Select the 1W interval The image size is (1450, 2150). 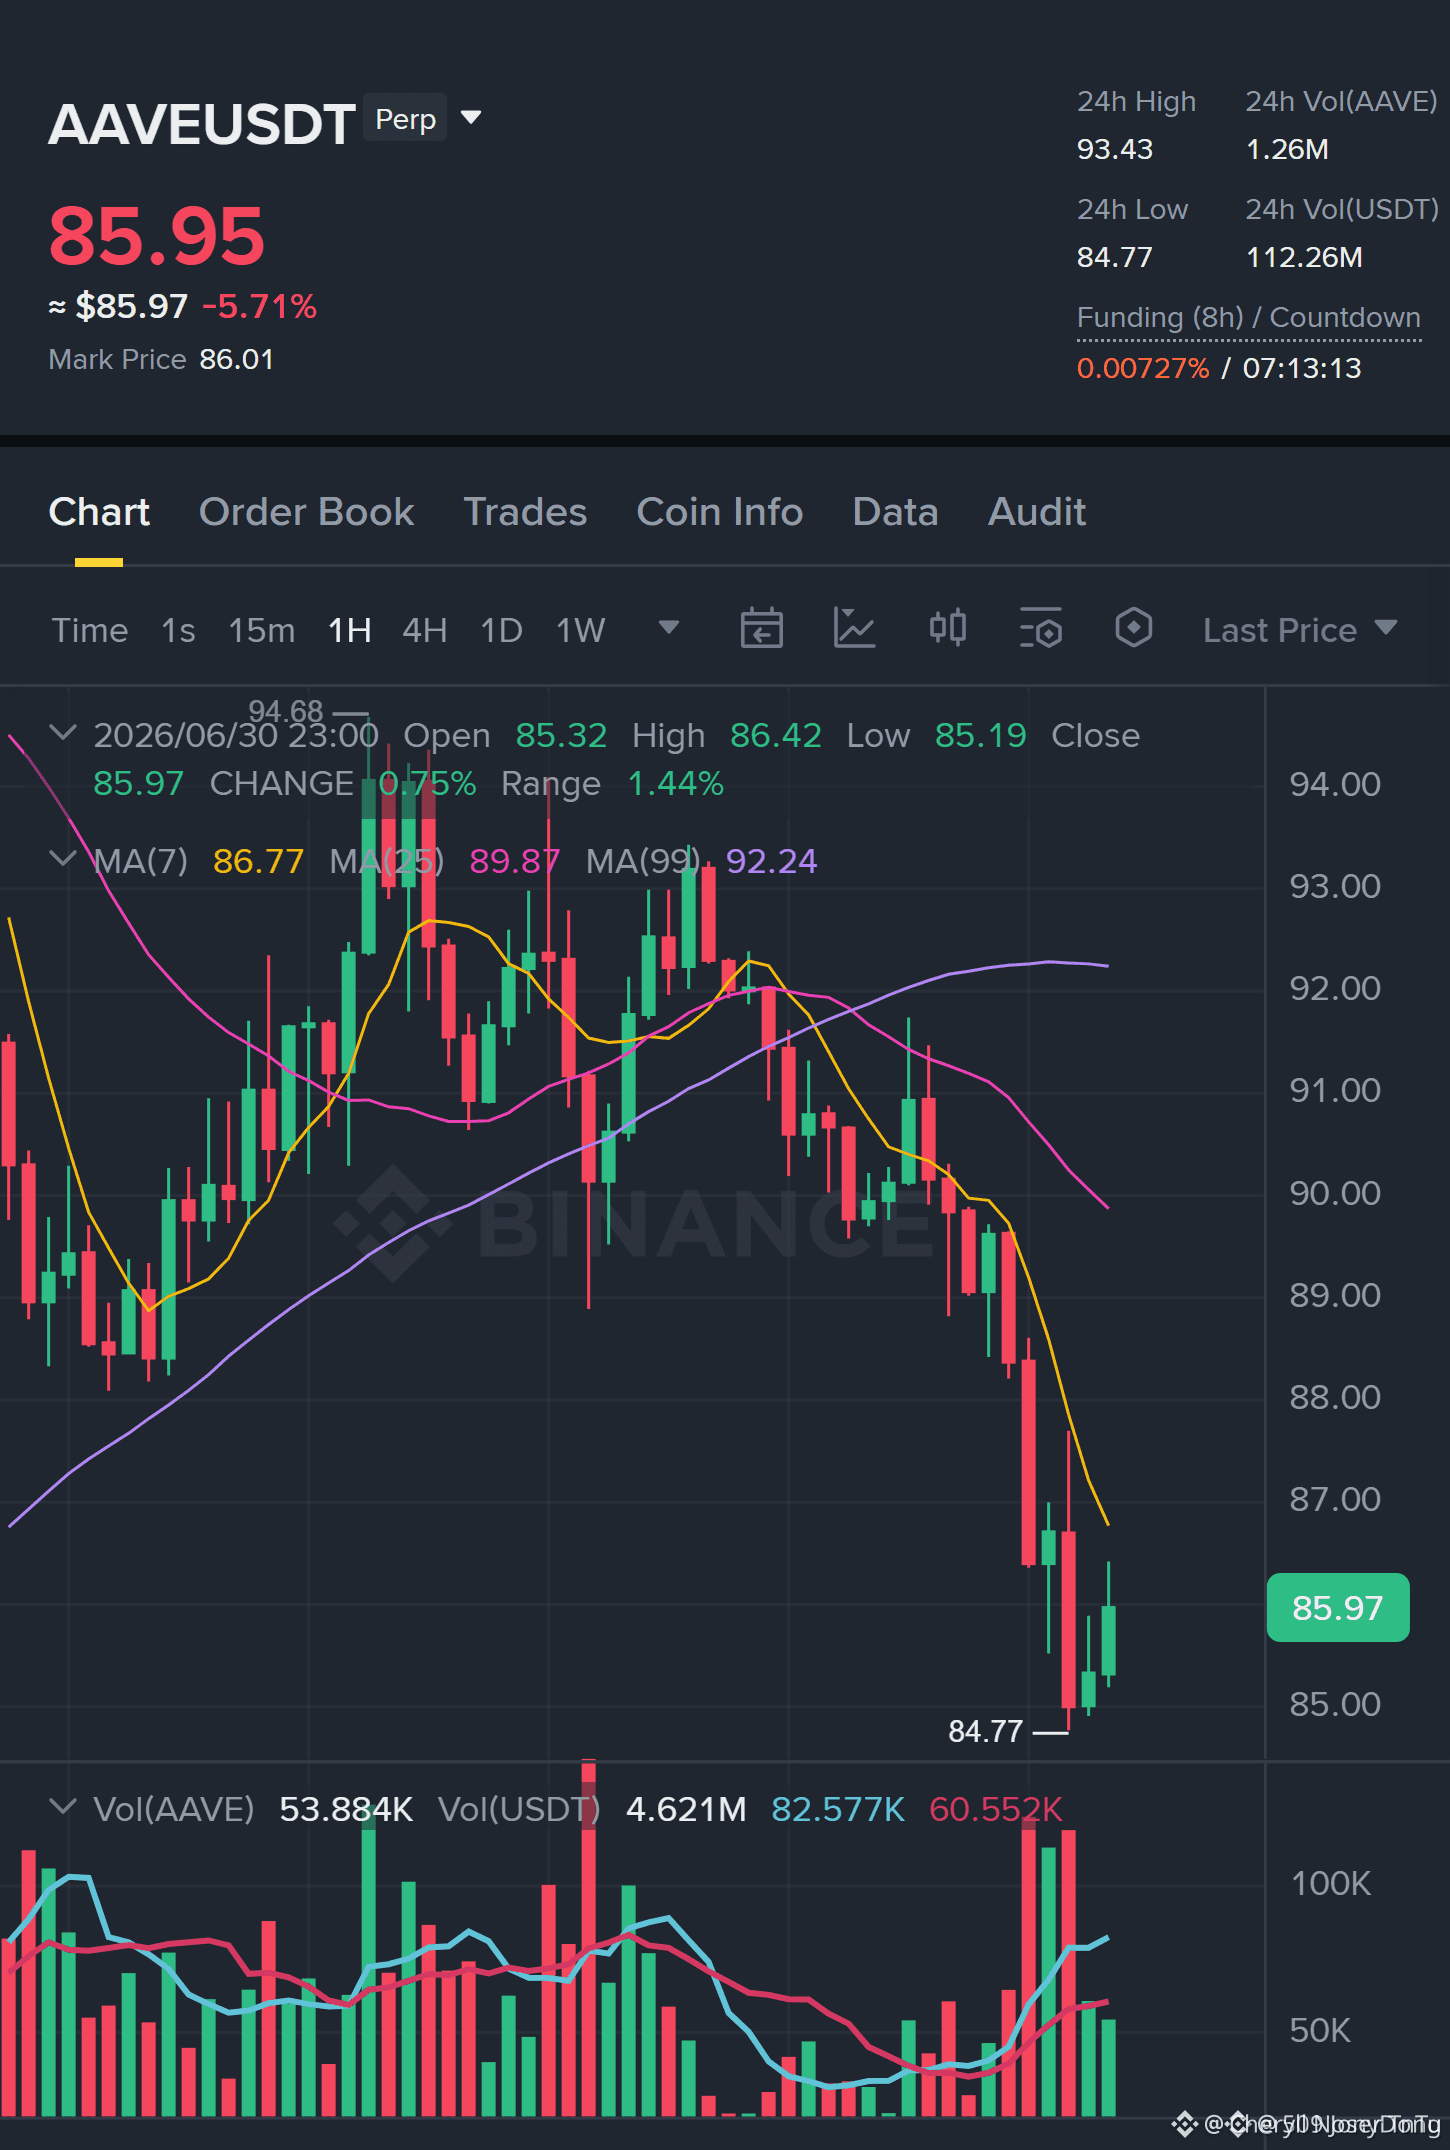click(x=581, y=630)
